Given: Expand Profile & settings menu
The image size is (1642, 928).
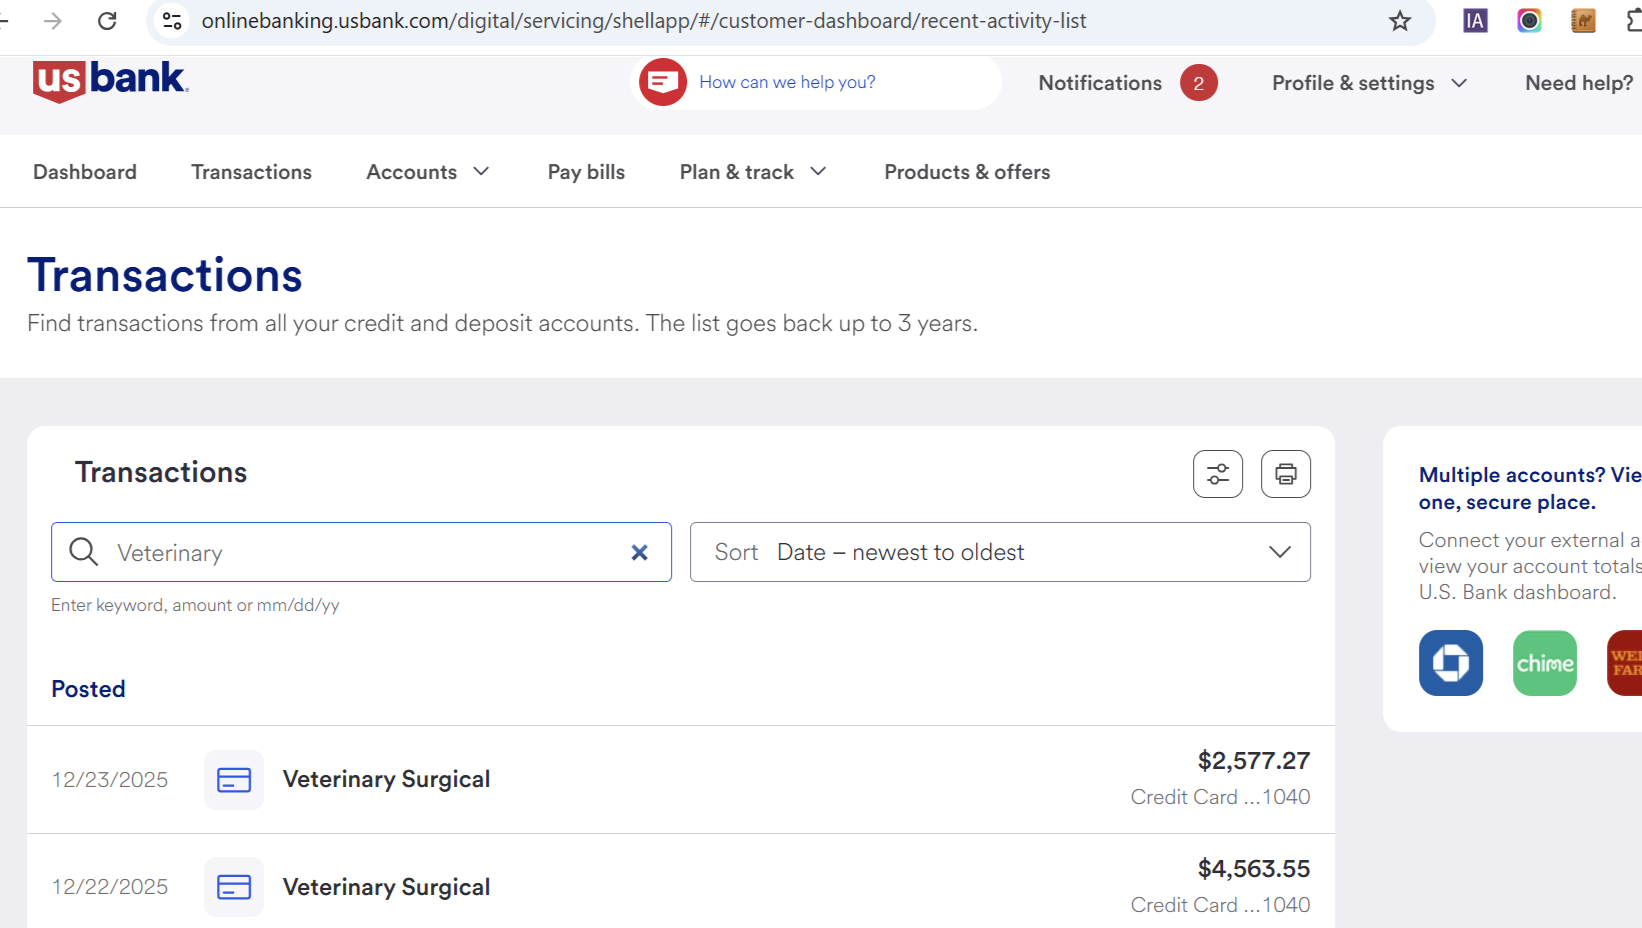Looking at the screenshot, I should pos(1369,83).
